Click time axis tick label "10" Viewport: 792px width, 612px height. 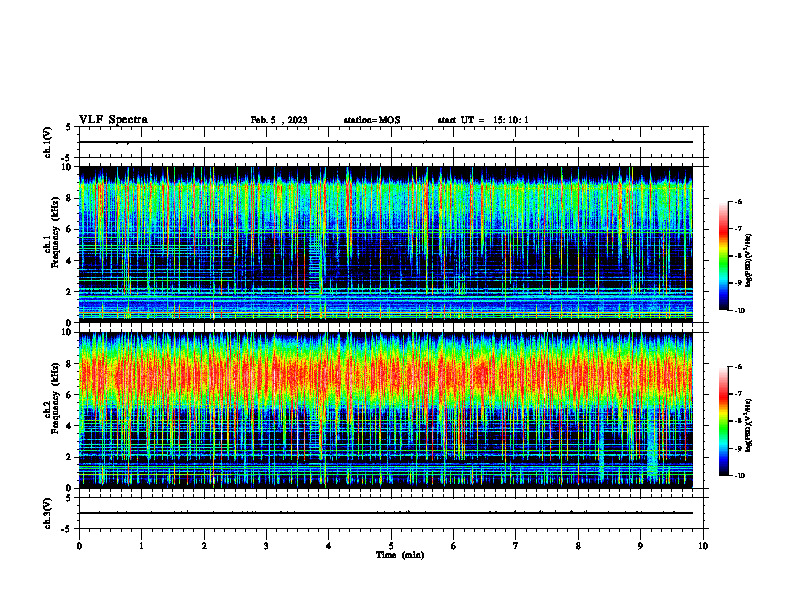[703, 546]
